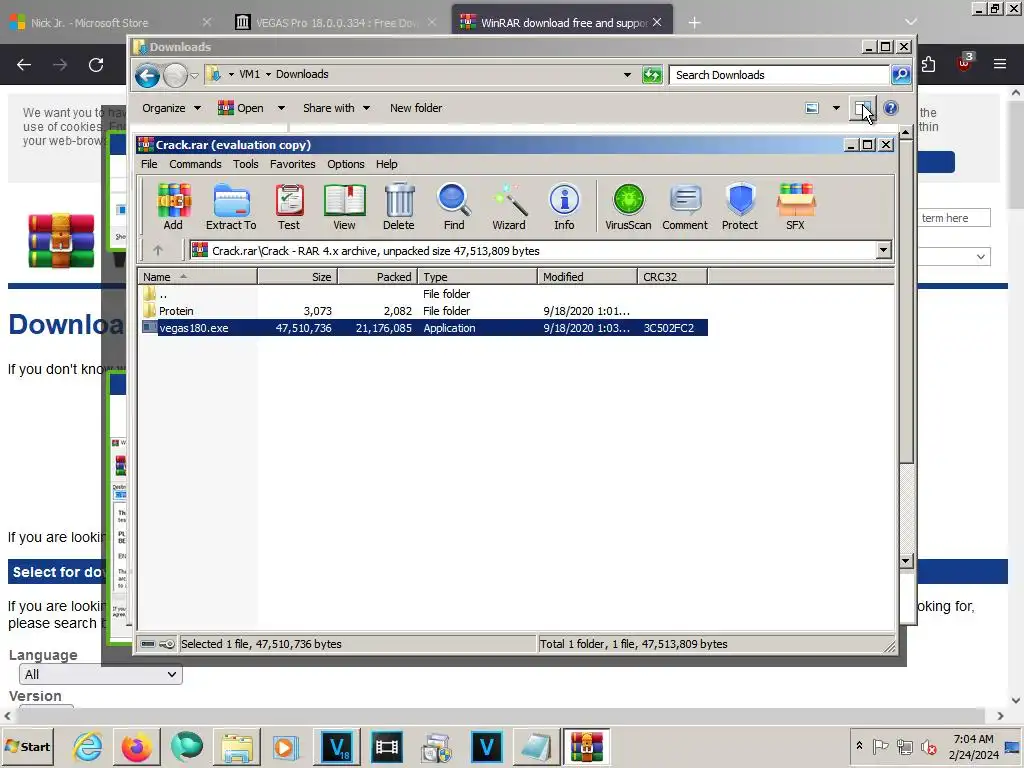Click the list all tabs chevron

tap(910, 22)
